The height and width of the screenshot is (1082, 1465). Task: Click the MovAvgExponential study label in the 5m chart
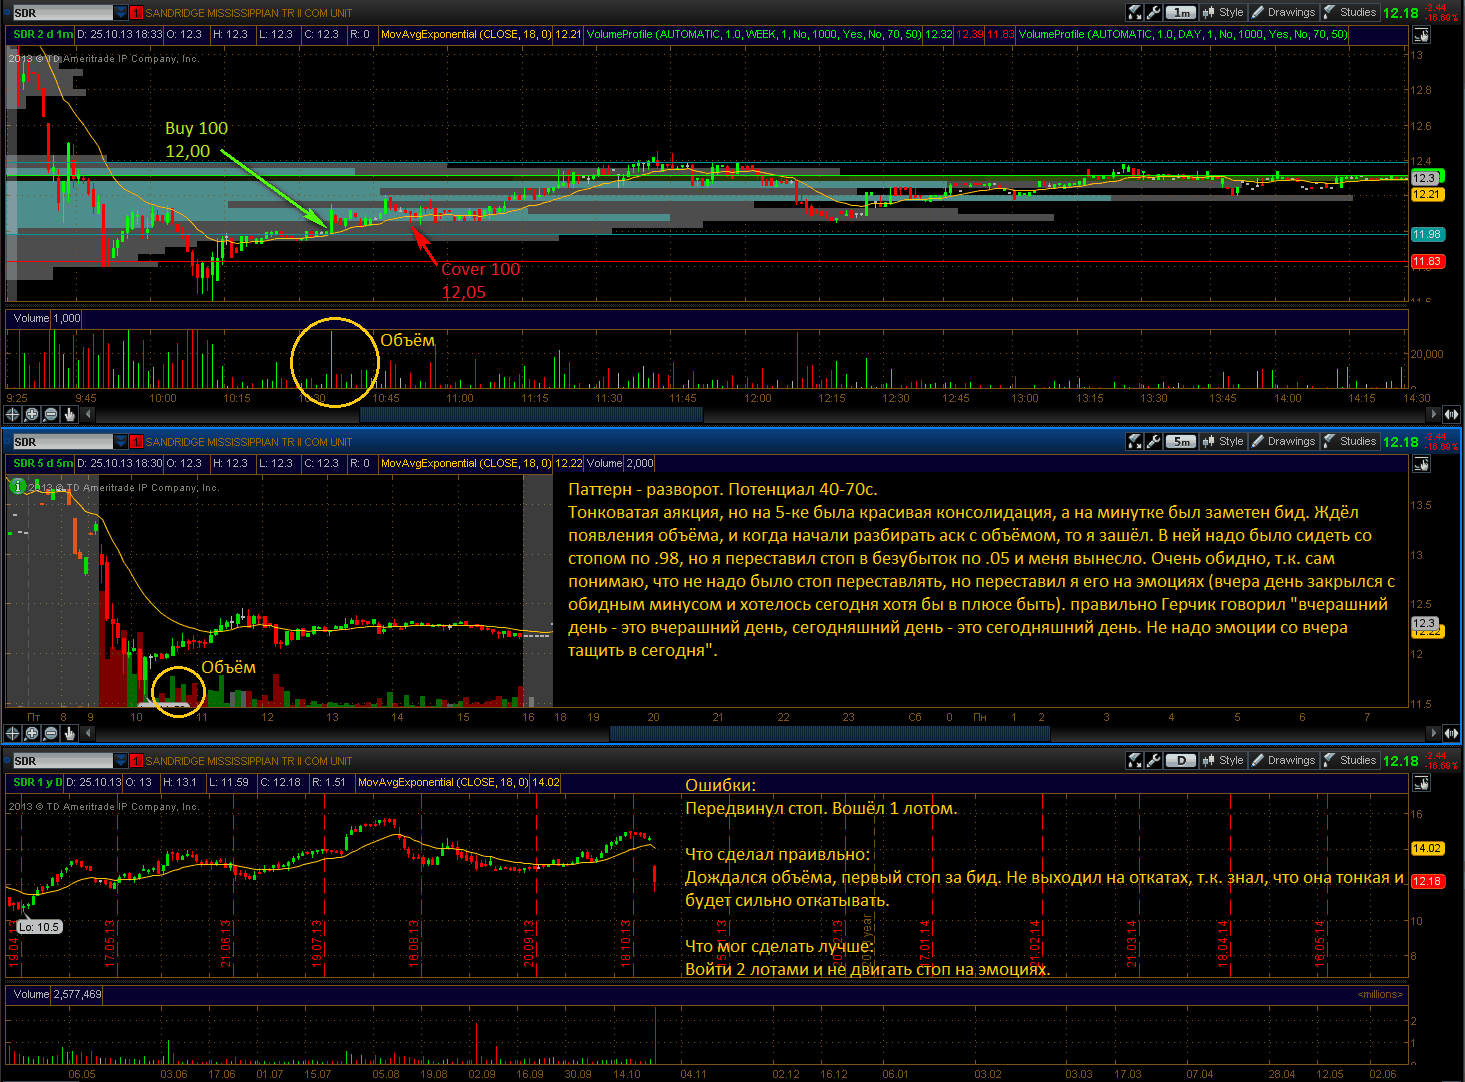click(466, 463)
